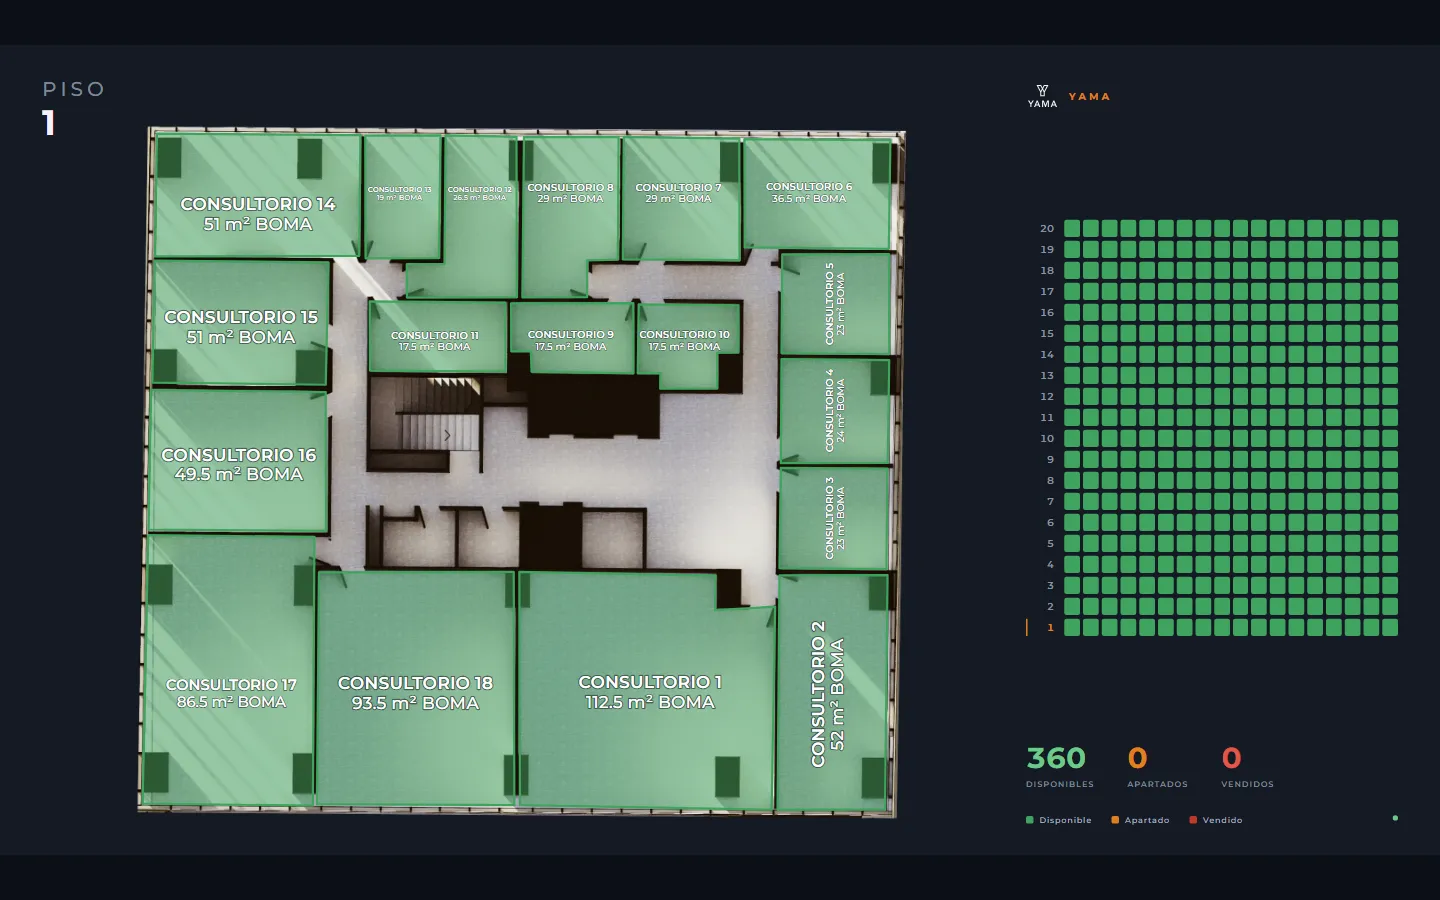1440x900 pixels.
Task: Click the green Disponible legend entry
Action: tap(1059, 820)
